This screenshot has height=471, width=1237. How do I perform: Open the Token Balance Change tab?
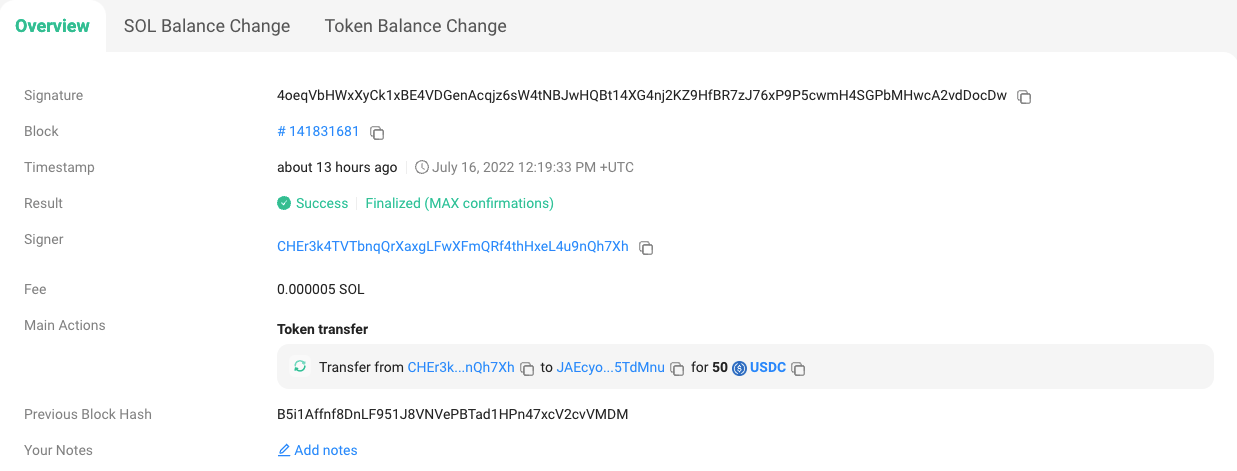(415, 26)
